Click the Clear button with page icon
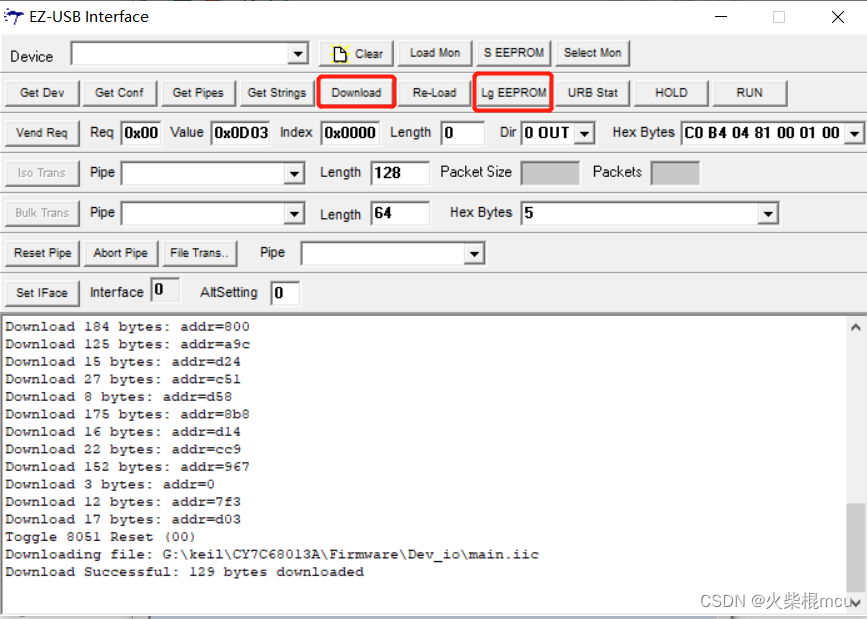Viewport: 867px width, 619px height. pyautogui.click(x=357, y=54)
